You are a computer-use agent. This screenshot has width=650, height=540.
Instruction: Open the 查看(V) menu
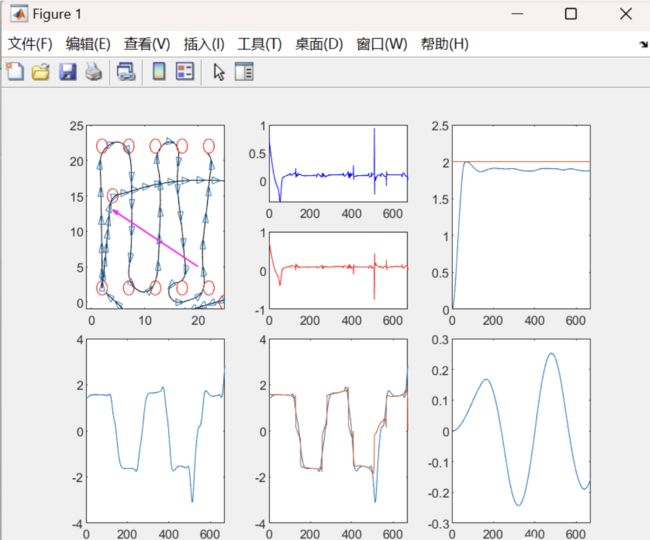coord(147,44)
